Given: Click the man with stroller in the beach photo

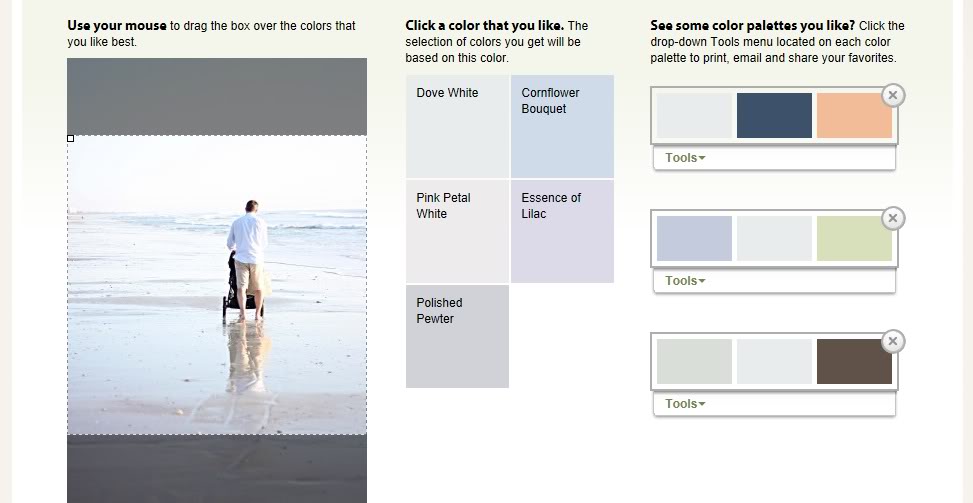Looking at the screenshot, I should (247, 260).
